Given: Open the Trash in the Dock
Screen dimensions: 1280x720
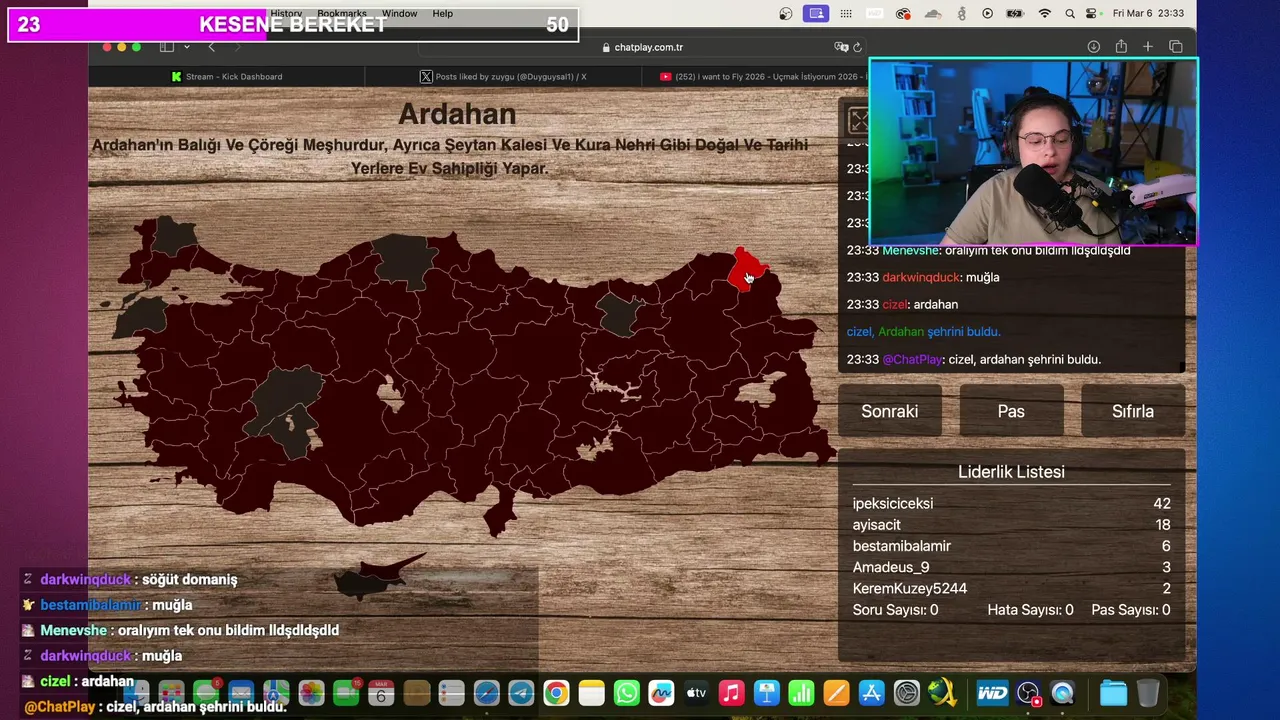Looking at the screenshot, I should click(x=1148, y=693).
